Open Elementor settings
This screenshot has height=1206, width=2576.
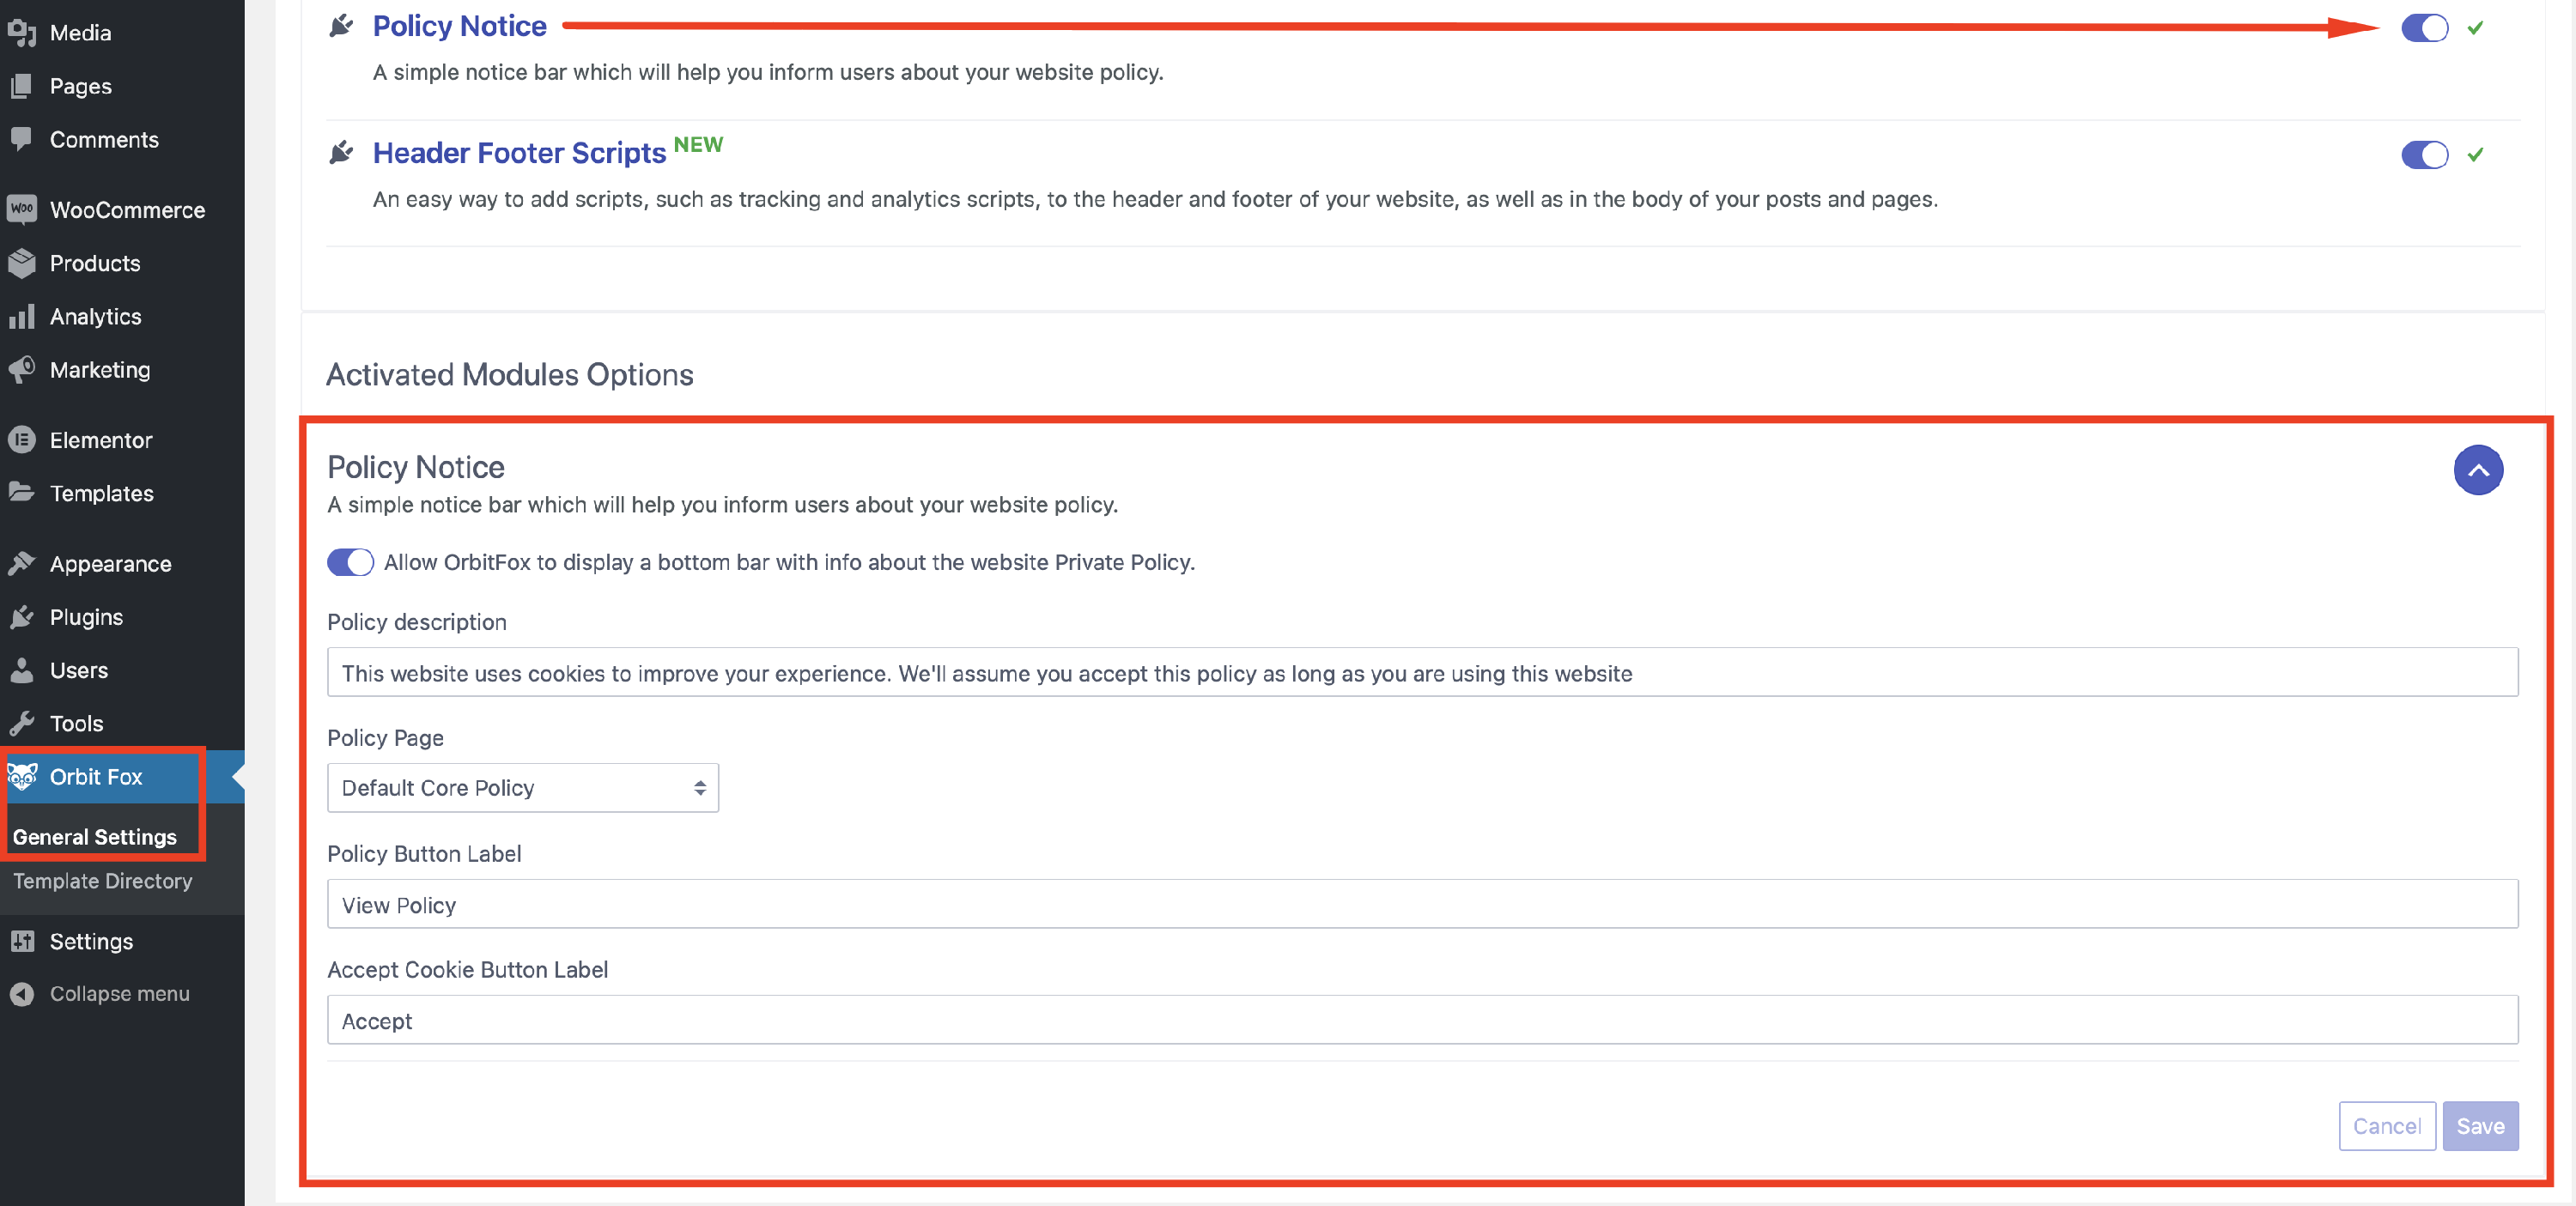(104, 440)
